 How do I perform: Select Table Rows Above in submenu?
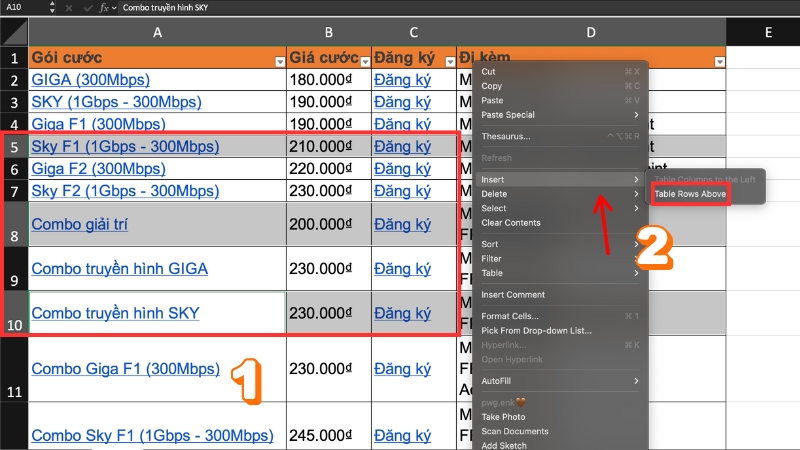click(690, 194)
